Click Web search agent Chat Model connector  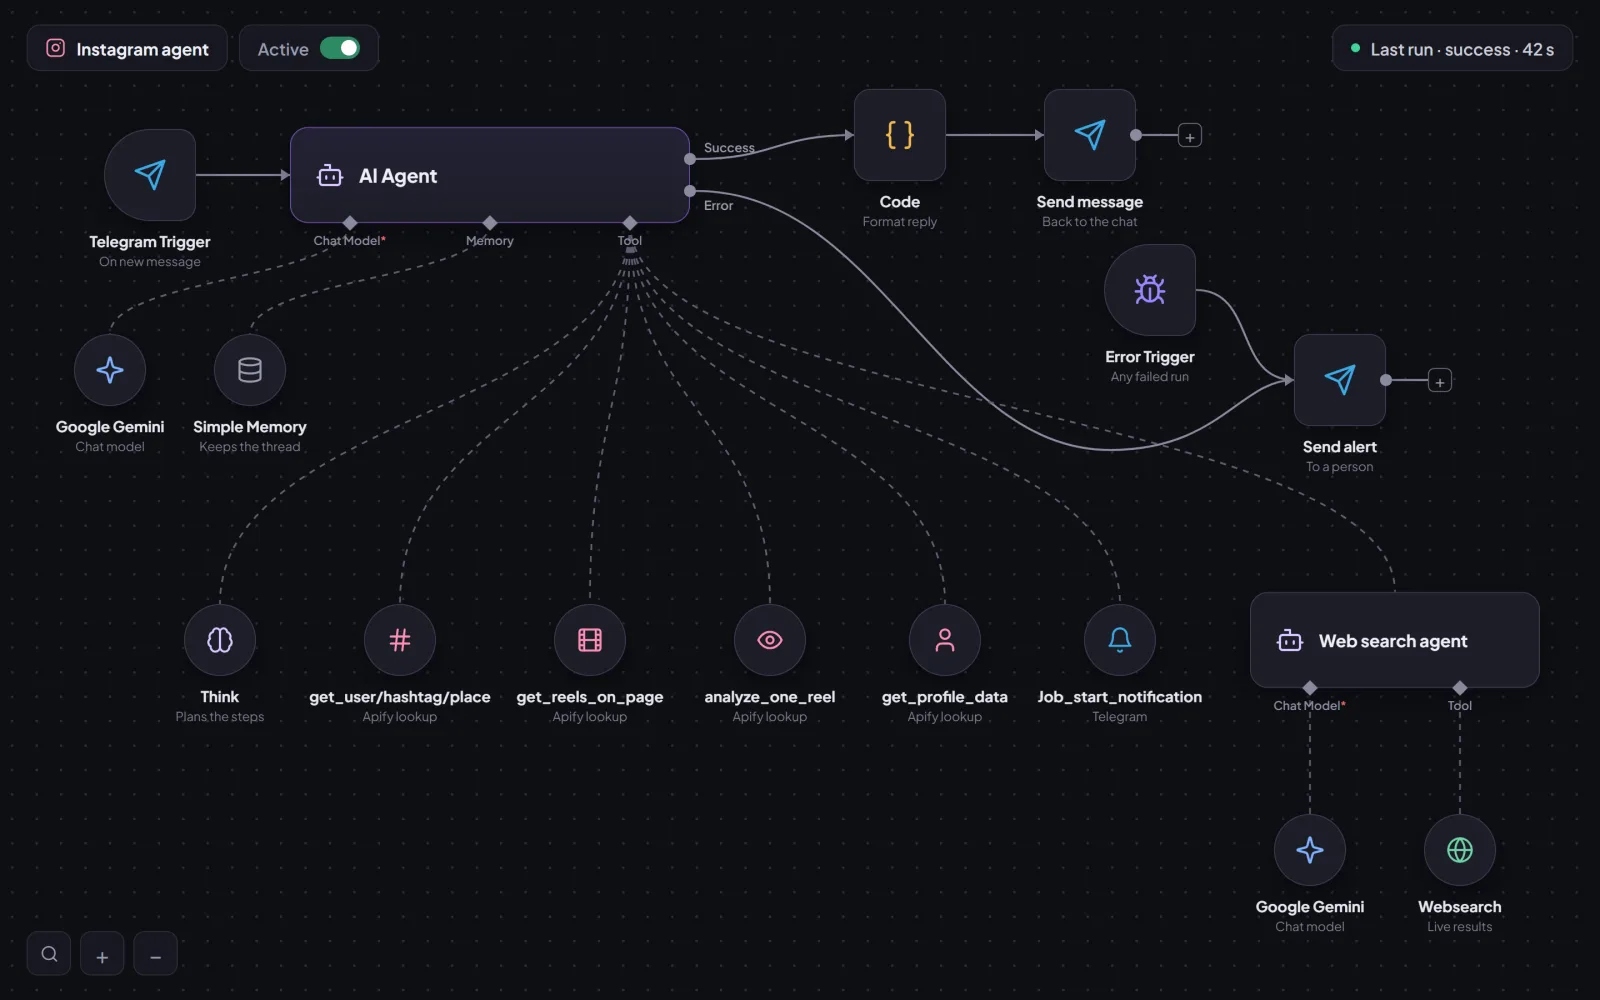[1310, 687]
